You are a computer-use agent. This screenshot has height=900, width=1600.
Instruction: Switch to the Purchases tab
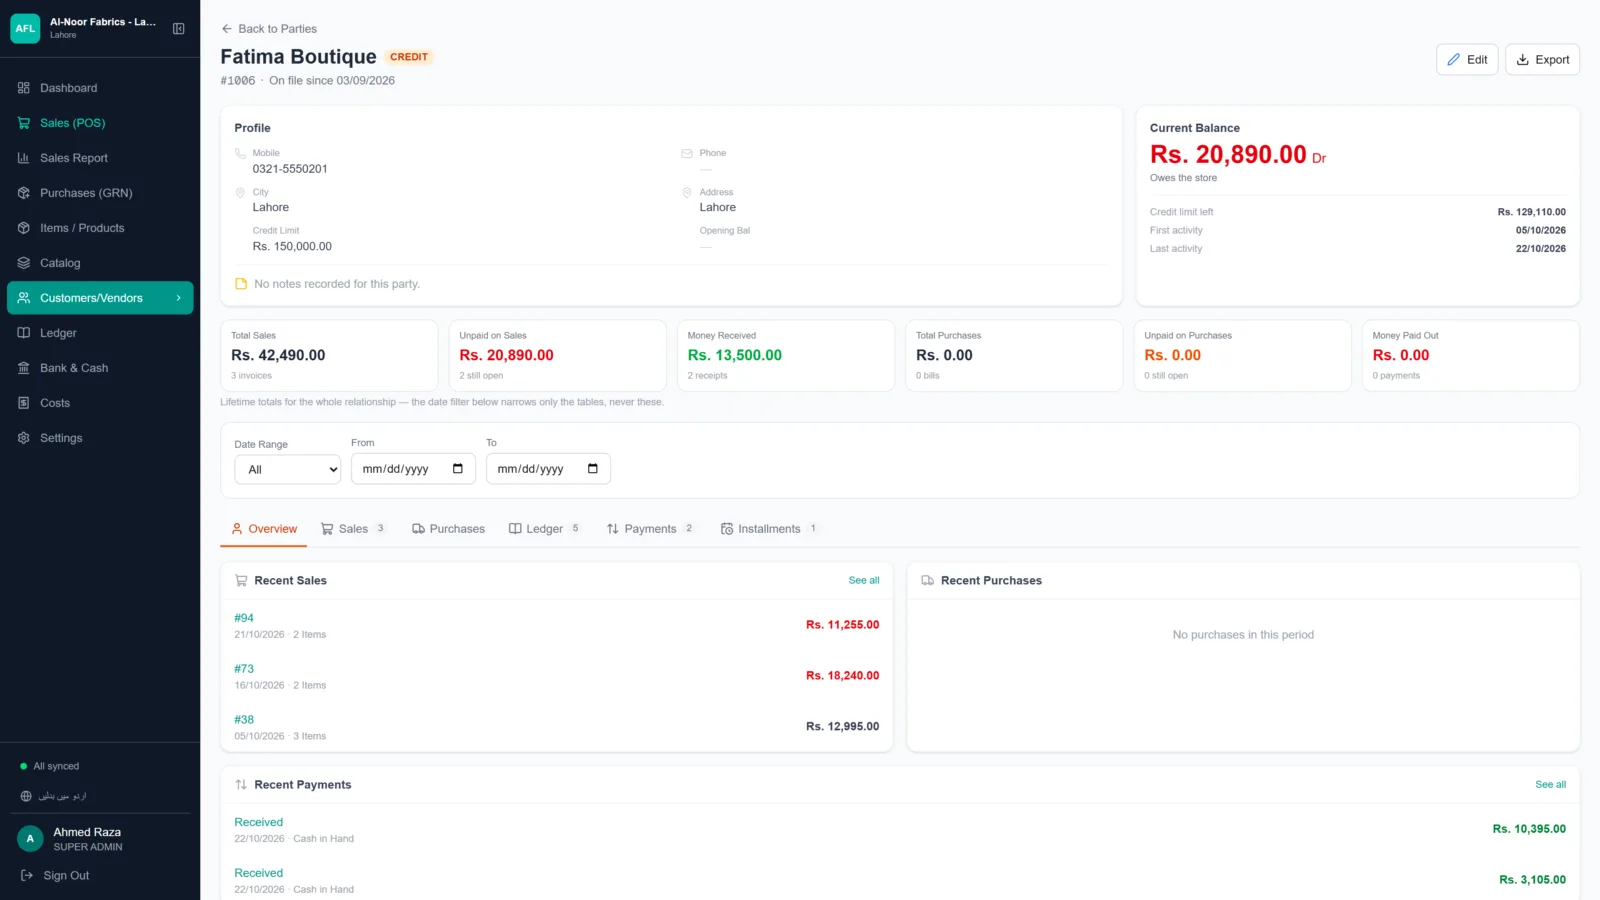click(448, 529)
